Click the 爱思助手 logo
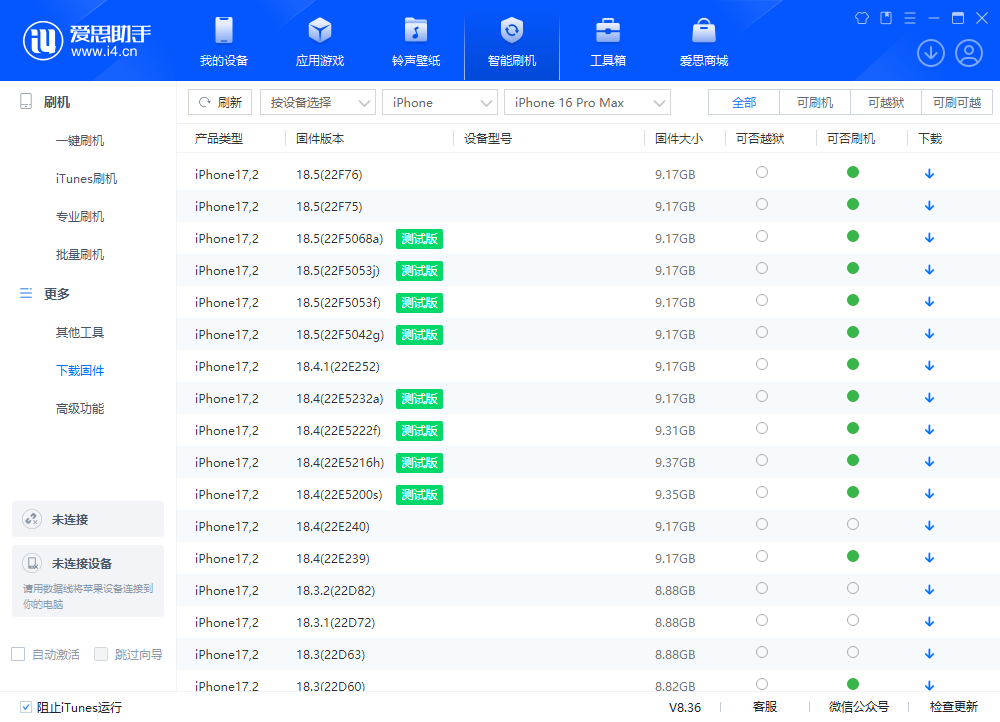Screen dimensions: 1000x722 tap(87, 40)
